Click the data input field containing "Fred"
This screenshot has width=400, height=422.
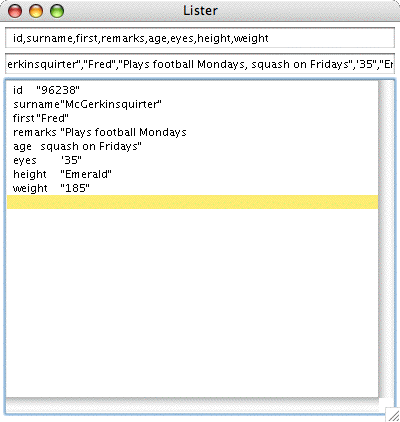(x=200, y=64)
